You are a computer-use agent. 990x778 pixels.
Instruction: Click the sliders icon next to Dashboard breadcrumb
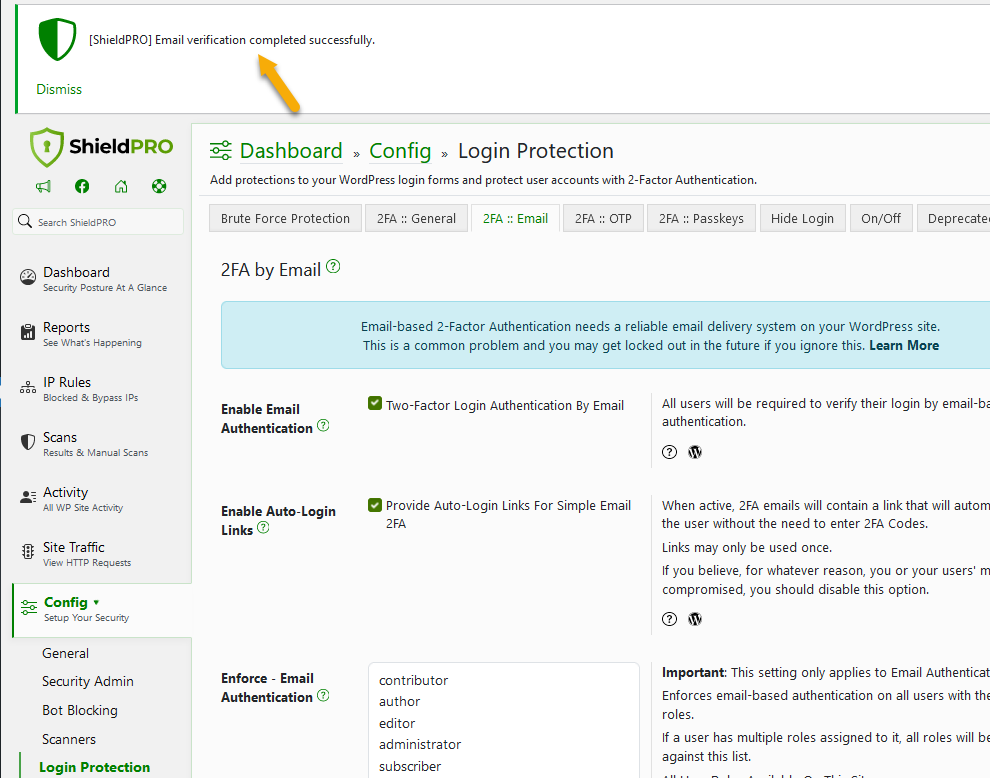[220, 150]
